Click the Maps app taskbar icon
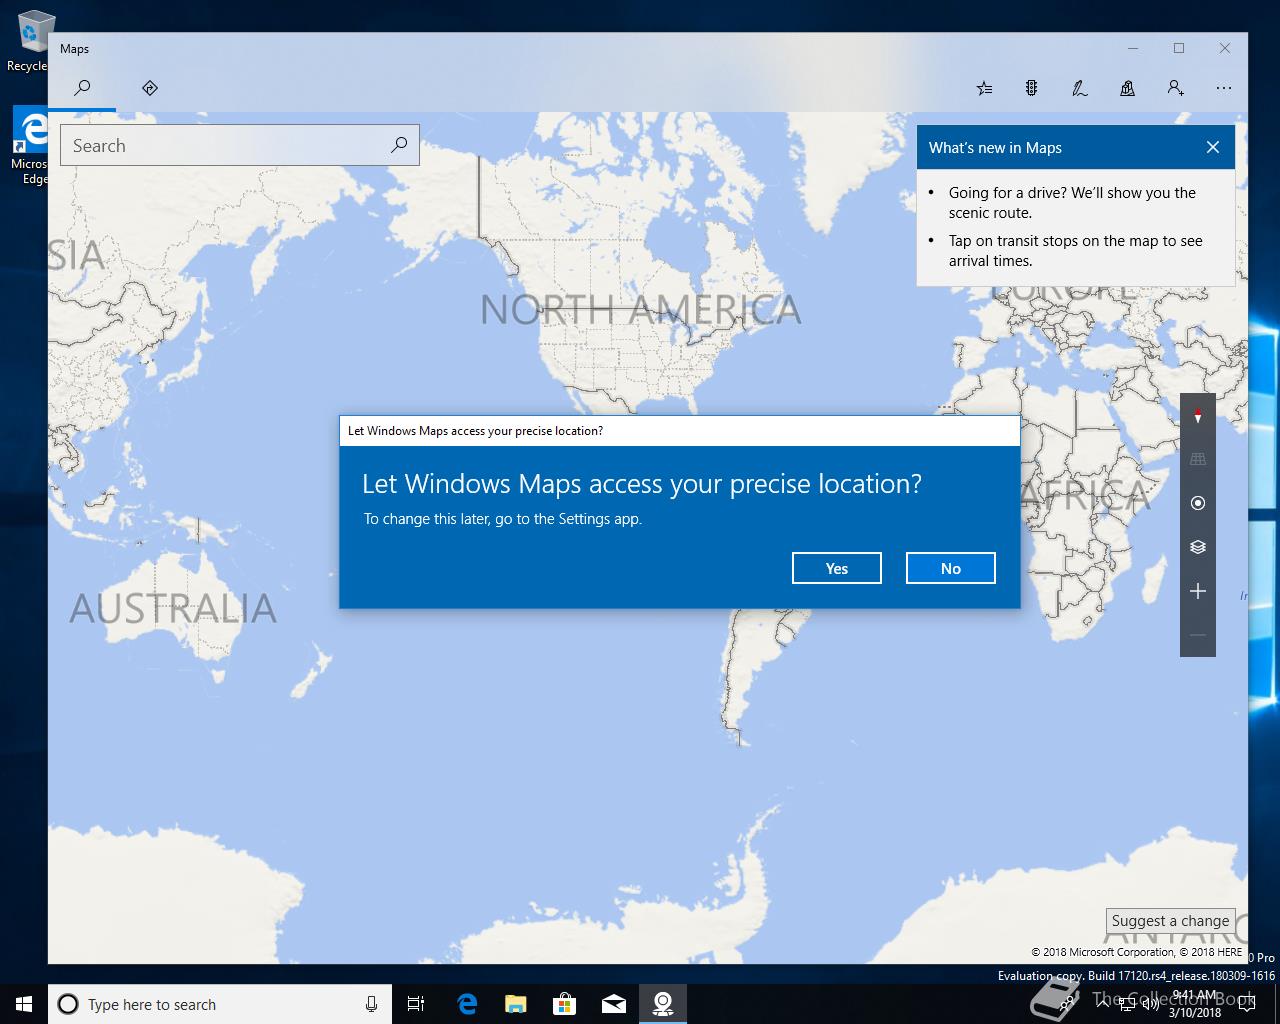Image resolution: width=1280 pixels, height=1024 pixels. [x=663, y=1004]
